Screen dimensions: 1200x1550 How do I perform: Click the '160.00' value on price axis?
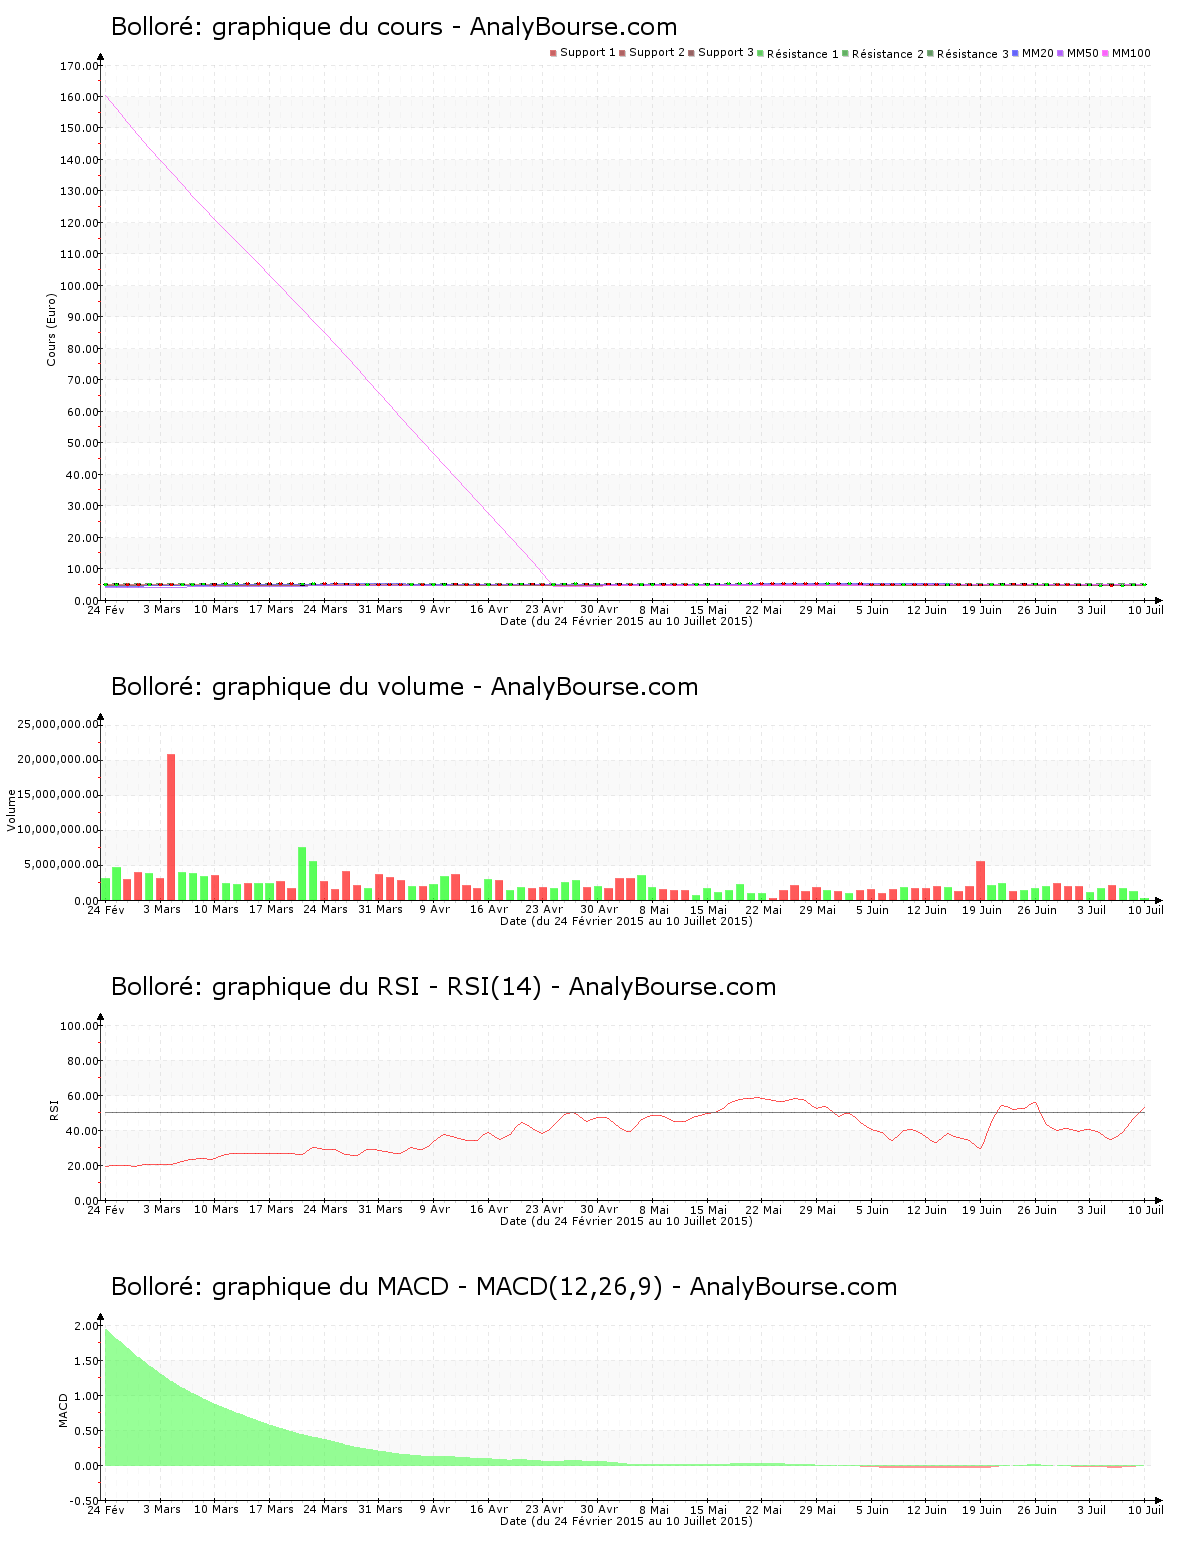(x=79, y=97)
